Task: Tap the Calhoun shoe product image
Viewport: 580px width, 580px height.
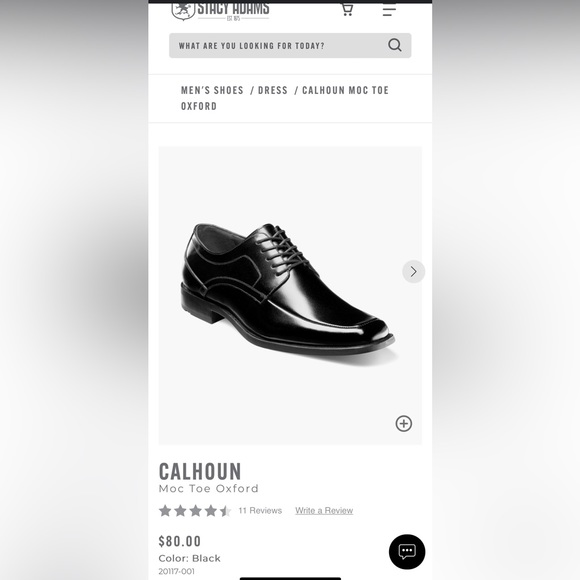Action: 290,296
